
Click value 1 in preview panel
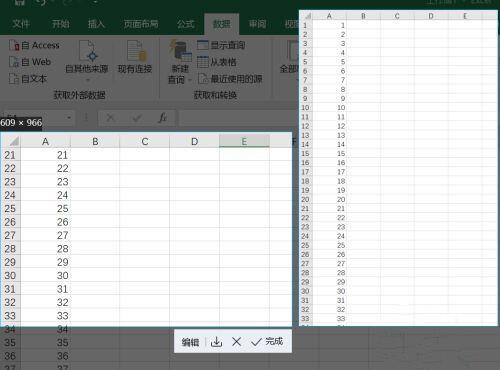(343, 25)
